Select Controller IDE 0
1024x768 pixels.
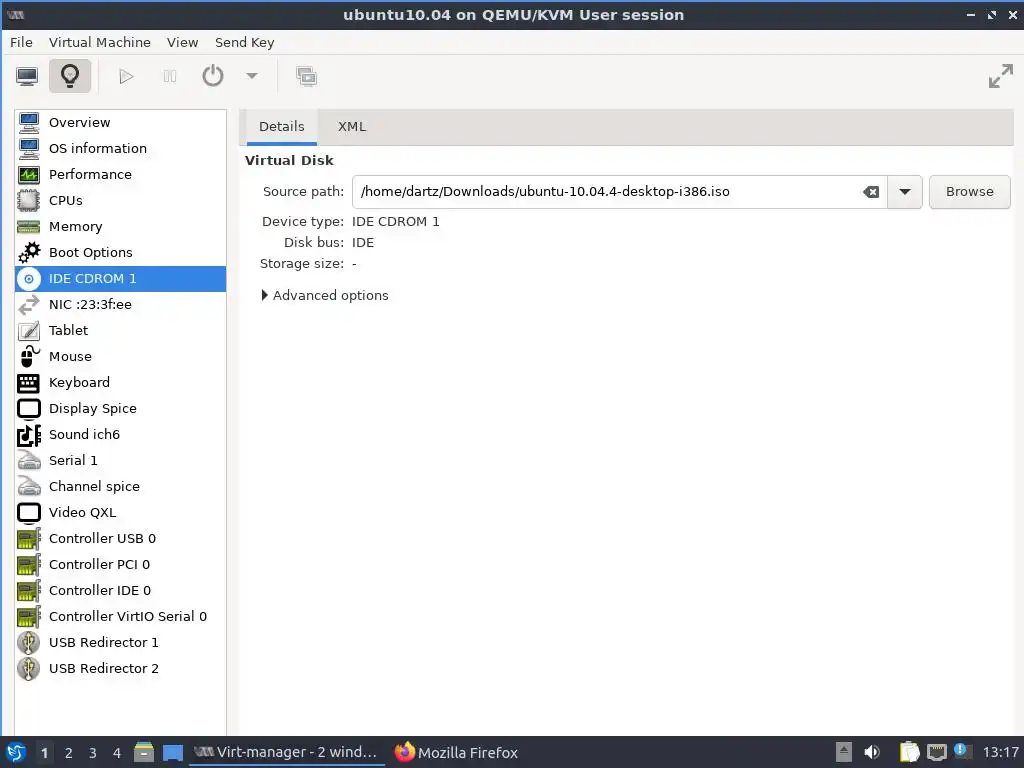coord(120,590)
